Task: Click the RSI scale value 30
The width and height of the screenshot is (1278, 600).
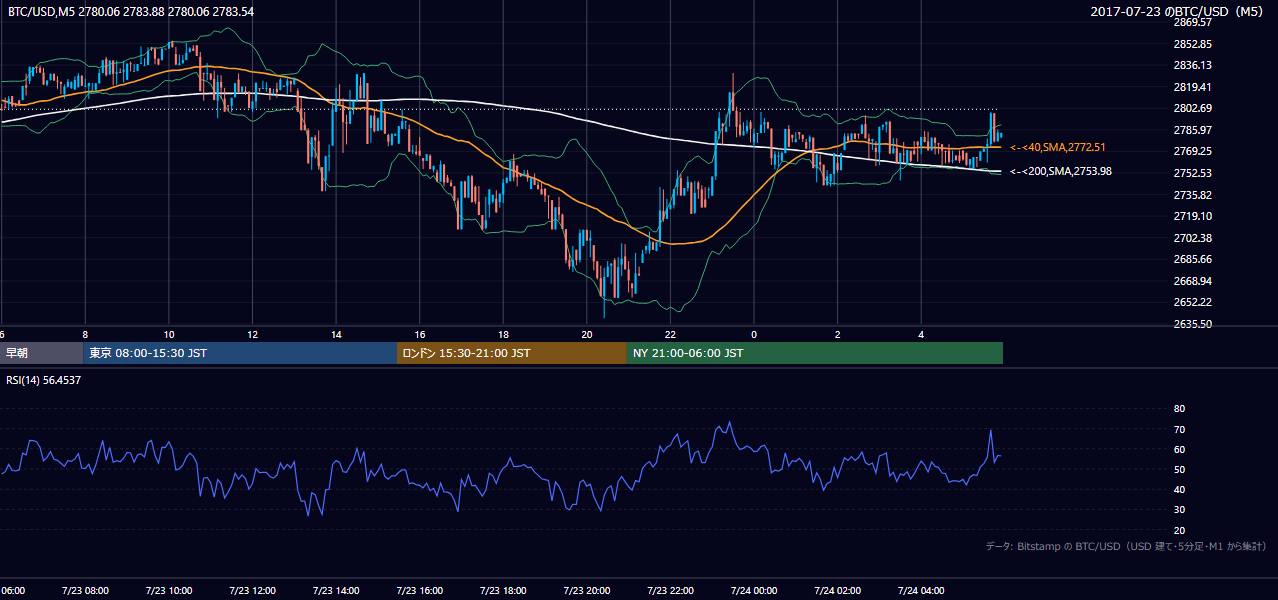Action: (x=1179, y=510)
